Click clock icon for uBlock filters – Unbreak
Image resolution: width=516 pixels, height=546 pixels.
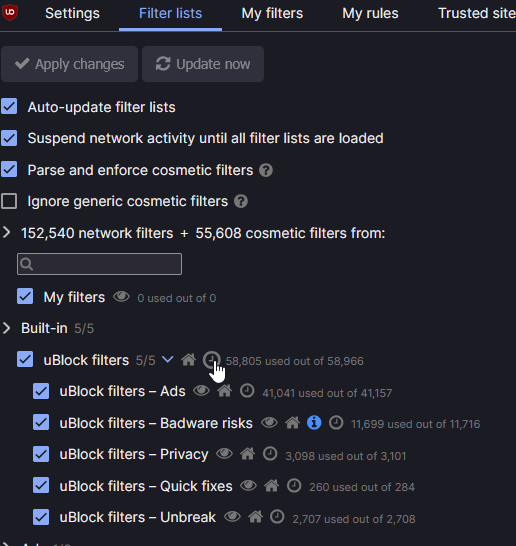tap(277, 517)
